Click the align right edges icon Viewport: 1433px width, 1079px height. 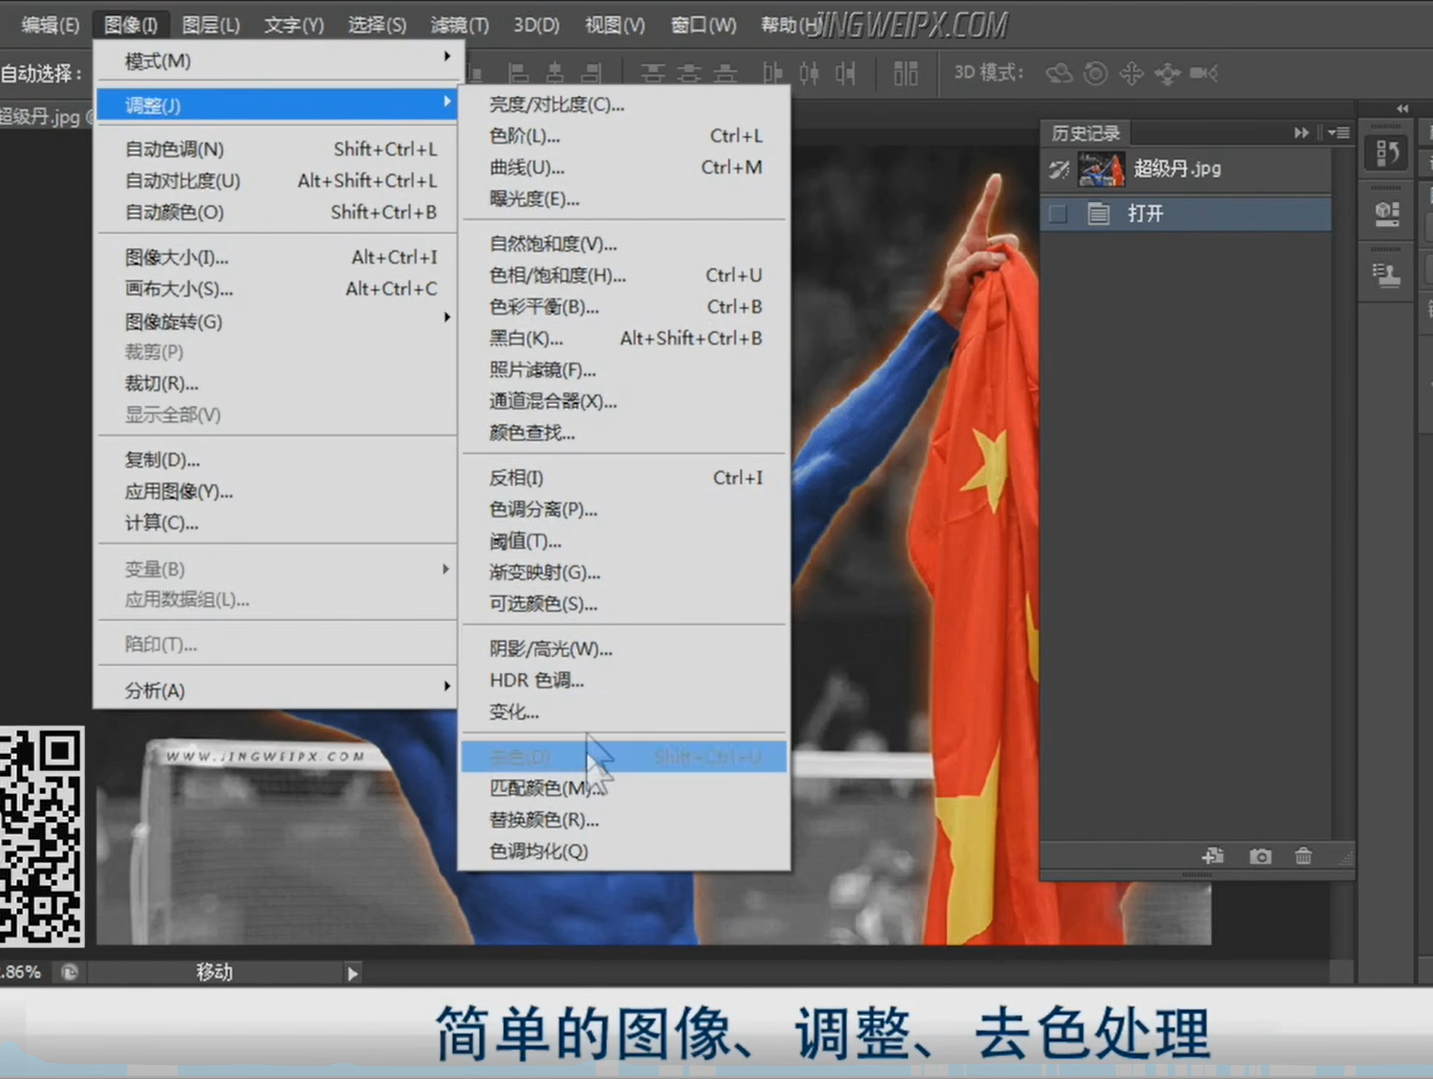click(592, 73)
